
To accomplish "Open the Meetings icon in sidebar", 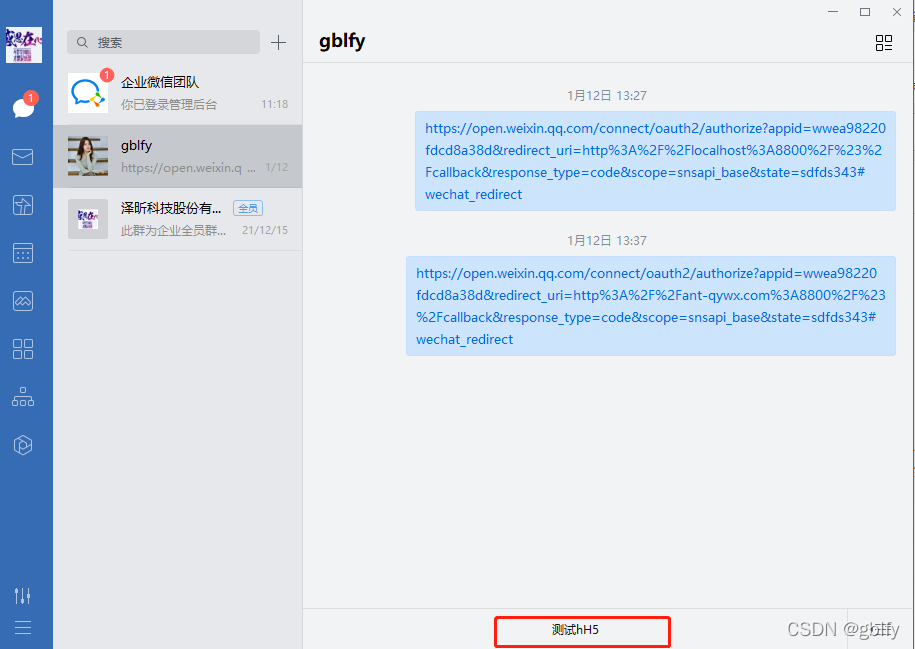I will [x=23, y=301].
